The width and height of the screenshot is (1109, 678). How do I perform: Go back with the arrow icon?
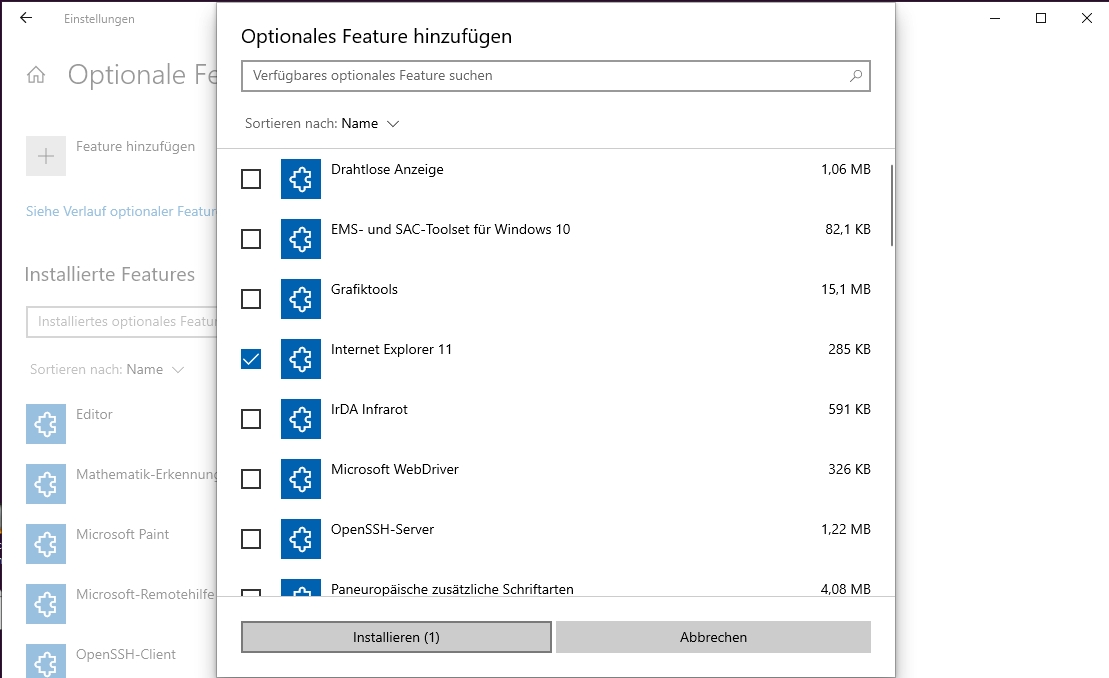pyautogui.click(x=26, y=18)
